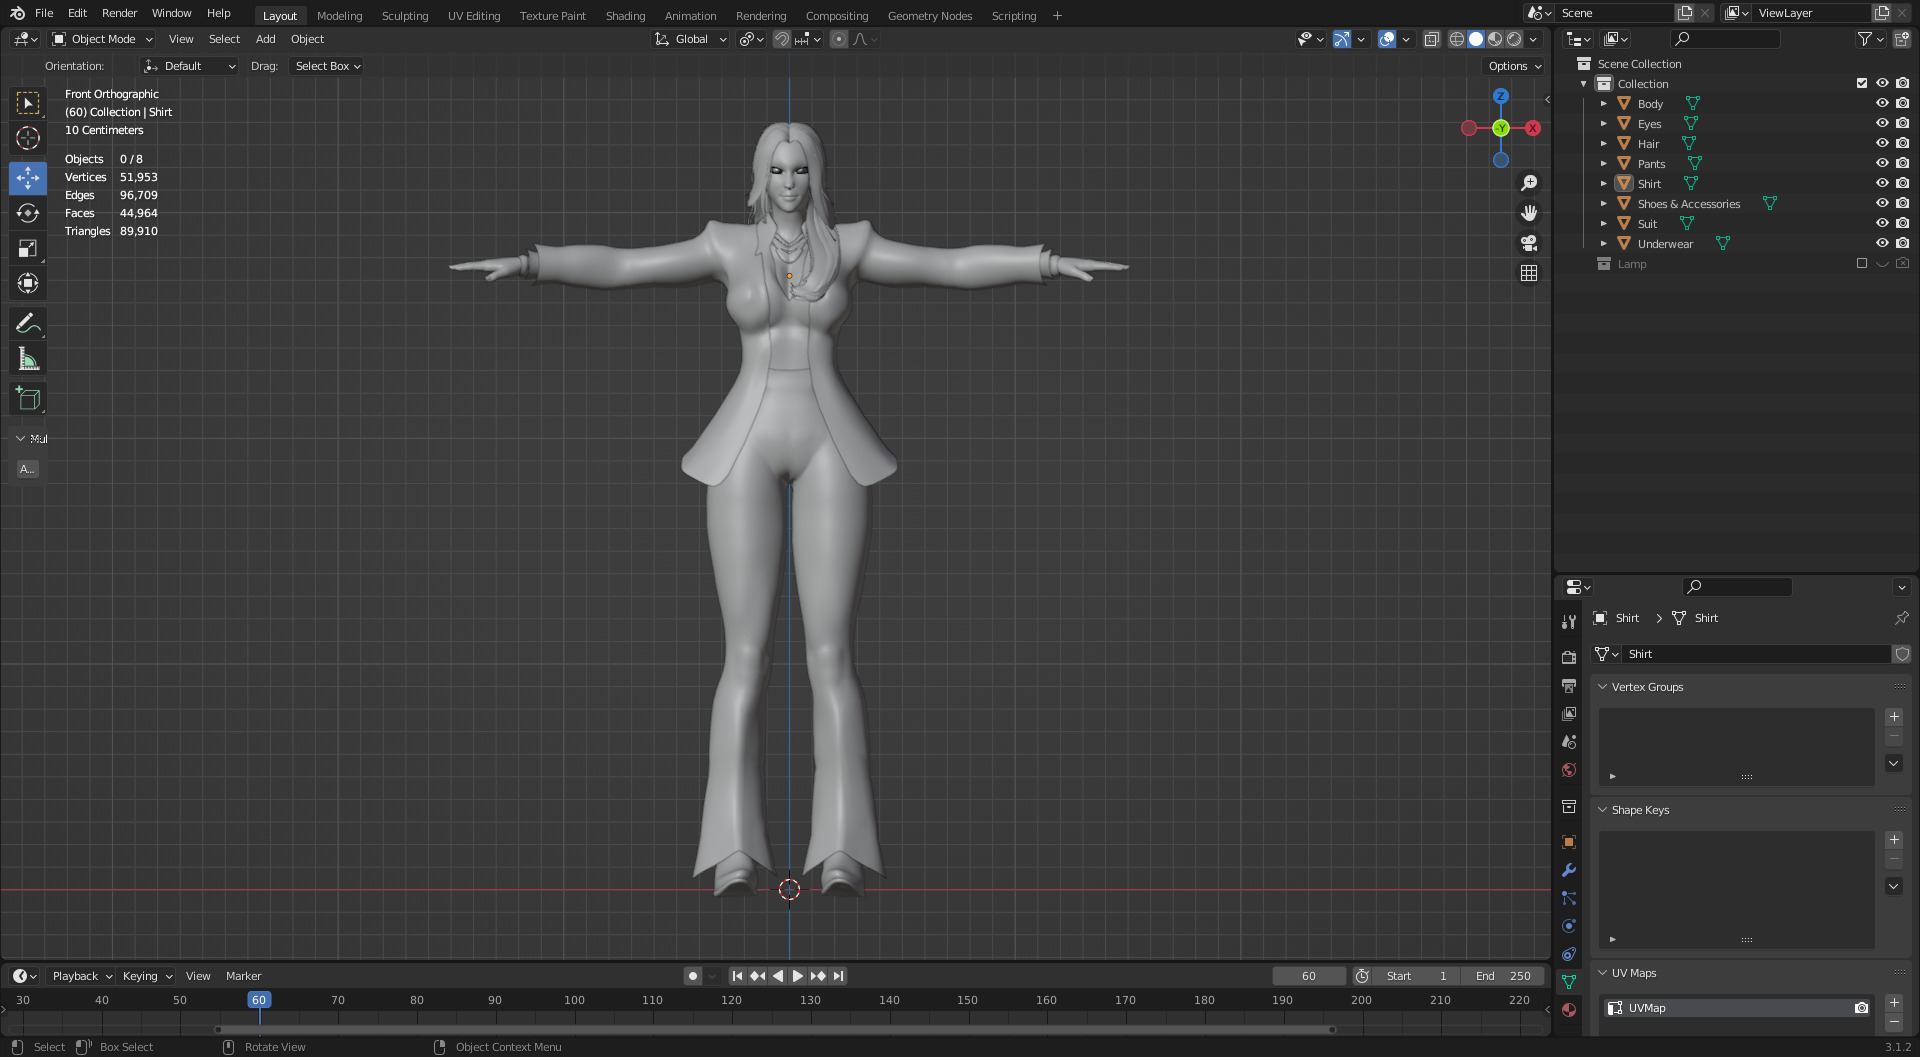Activate the Transform tool

(28, 283)
